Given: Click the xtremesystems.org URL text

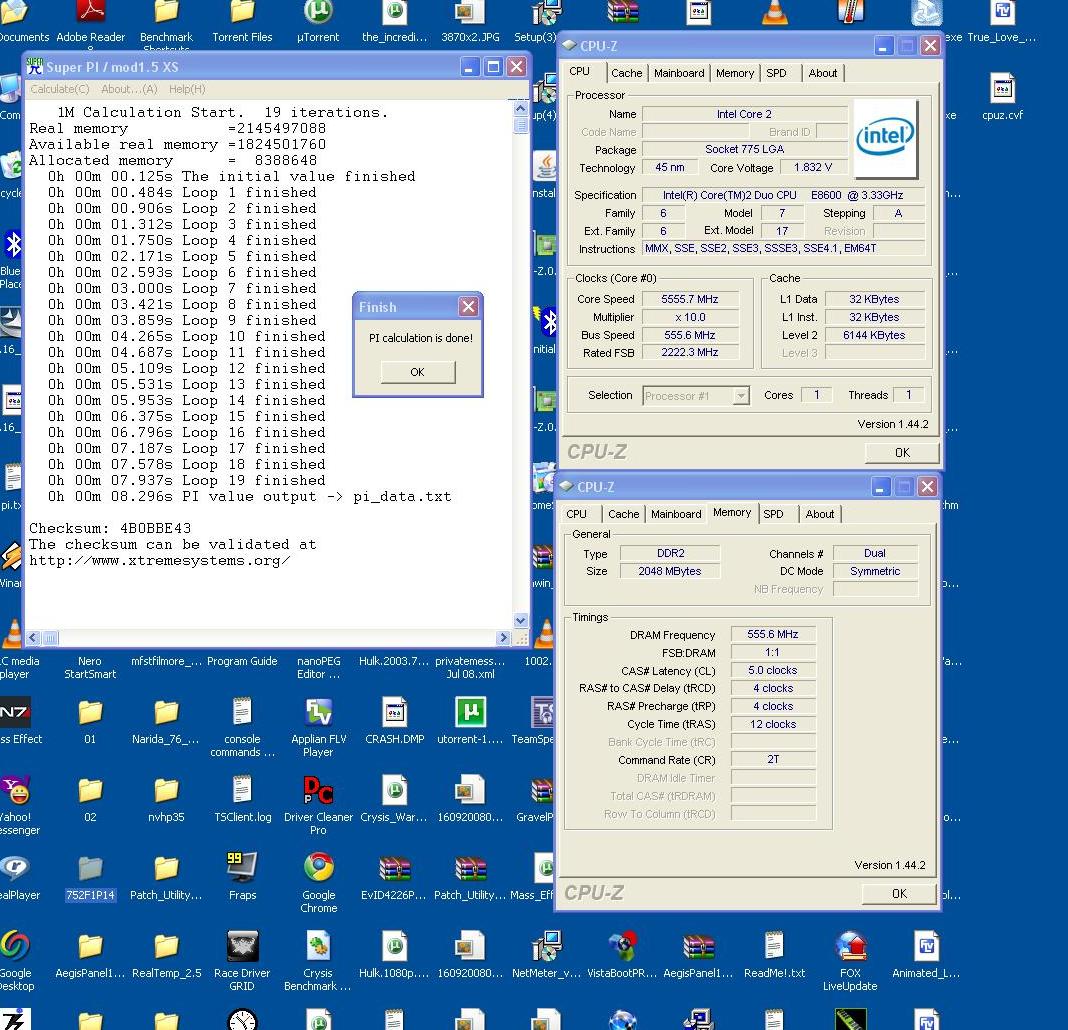Looking at the screenshot, I should (159, 561).
